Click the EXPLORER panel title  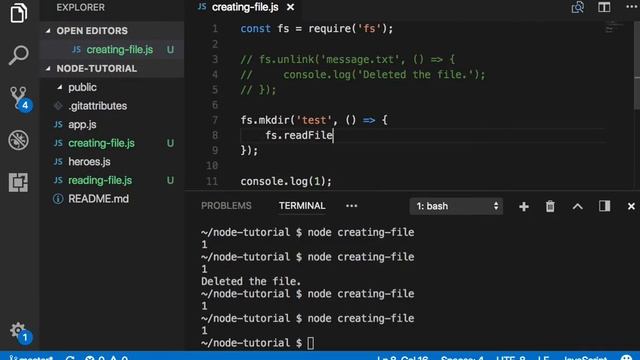[80, 7]
